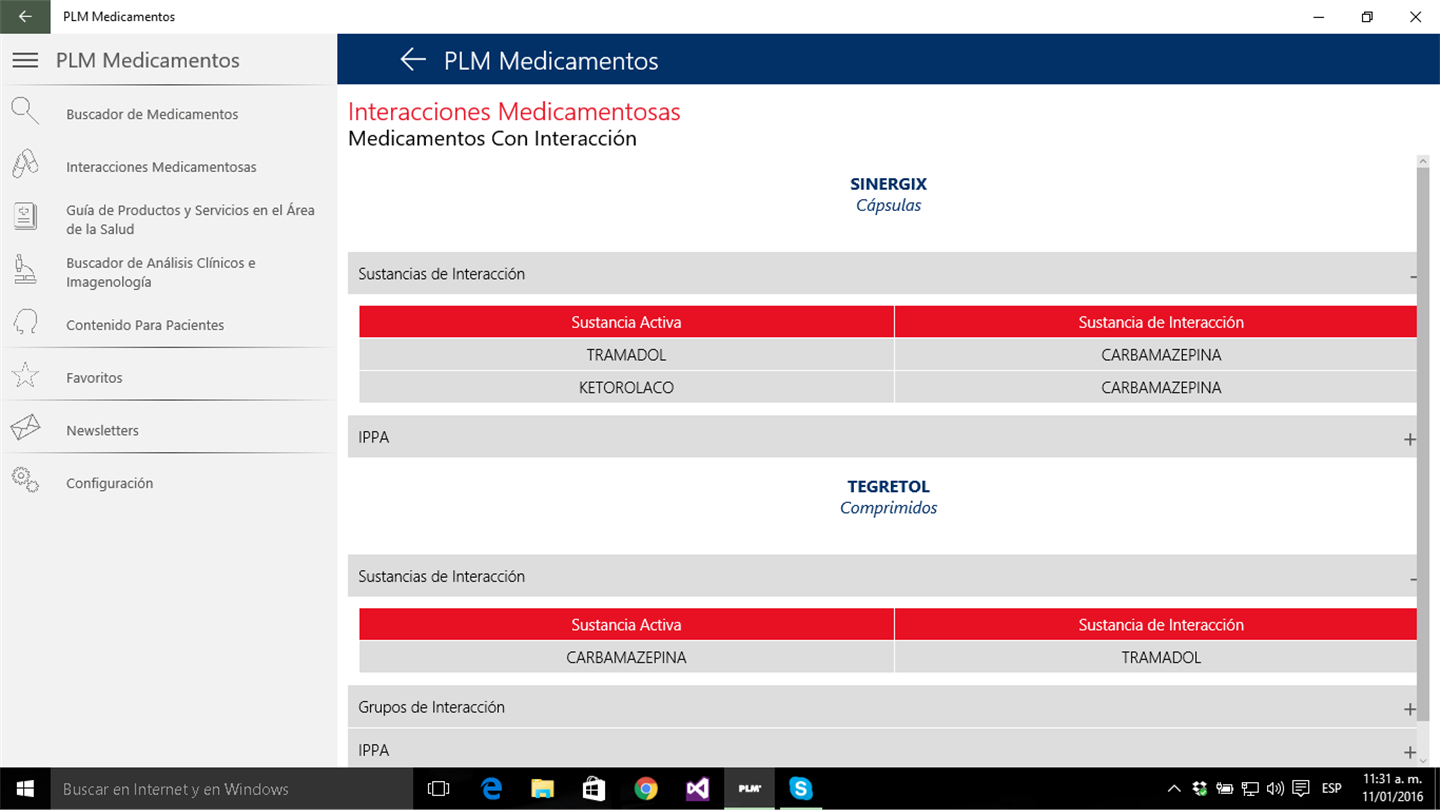Viewport: 1440px width, 810px height.
Task: Open Visual Studio from the taskbar
Action: pos(698,789)
